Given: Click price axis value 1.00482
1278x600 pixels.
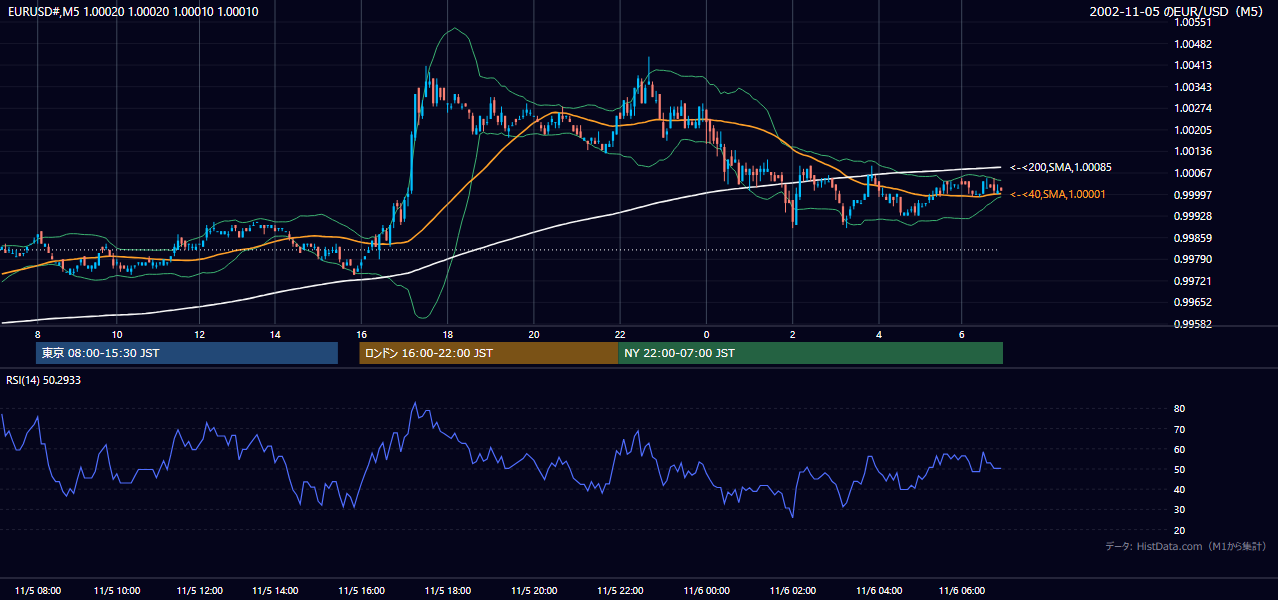Looking at the screenshot, I should [1193, 44].
